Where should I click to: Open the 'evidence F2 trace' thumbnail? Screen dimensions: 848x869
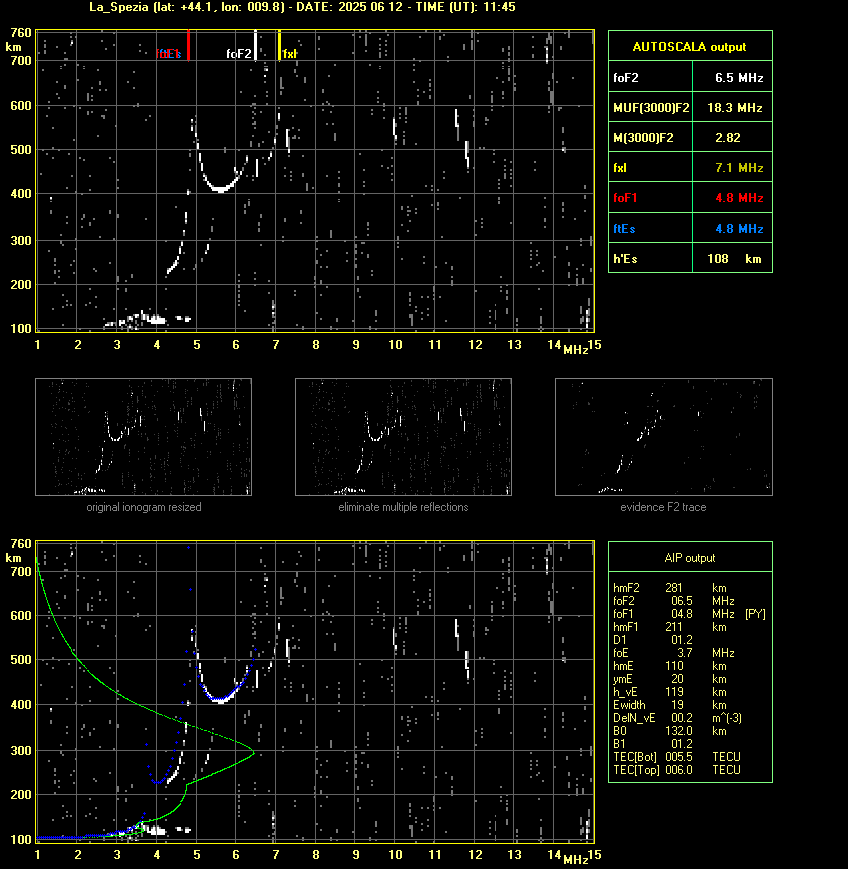click(664, 437)
